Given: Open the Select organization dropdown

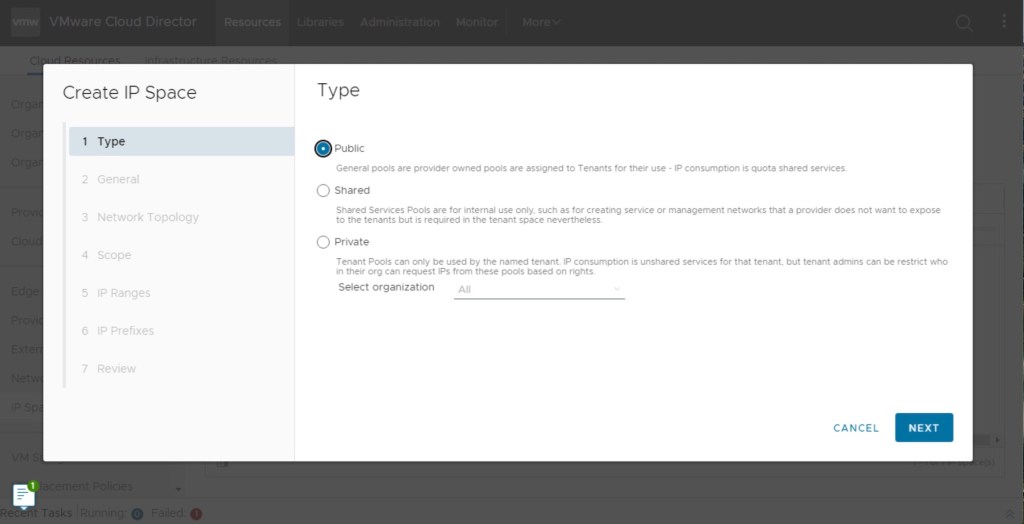Looking at the screenshot, I should coord(539,290).
